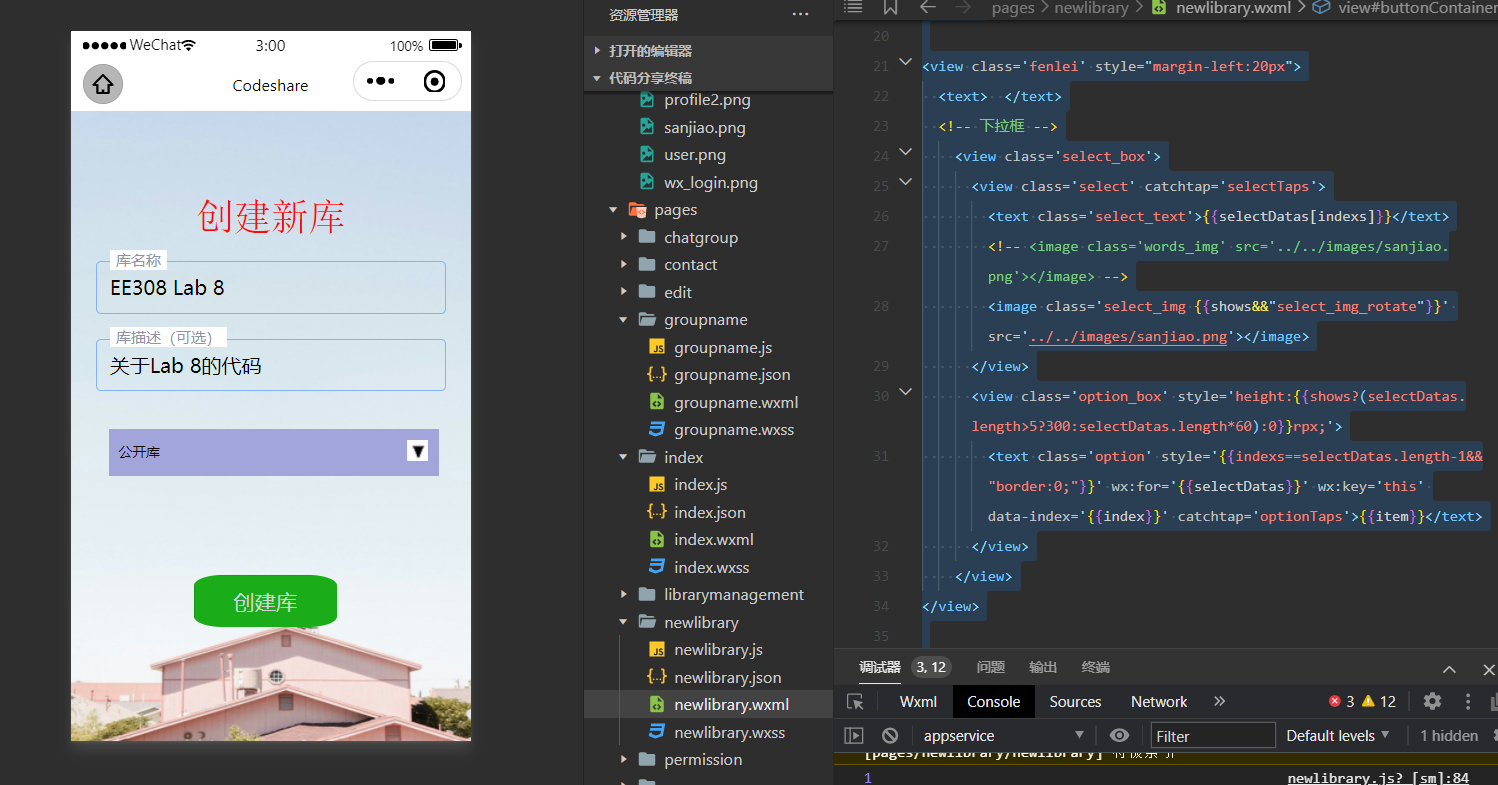This screenshot has width=1498, height=785.
Task: Click the bookmark icon above the editor
Action: [890, 7]
